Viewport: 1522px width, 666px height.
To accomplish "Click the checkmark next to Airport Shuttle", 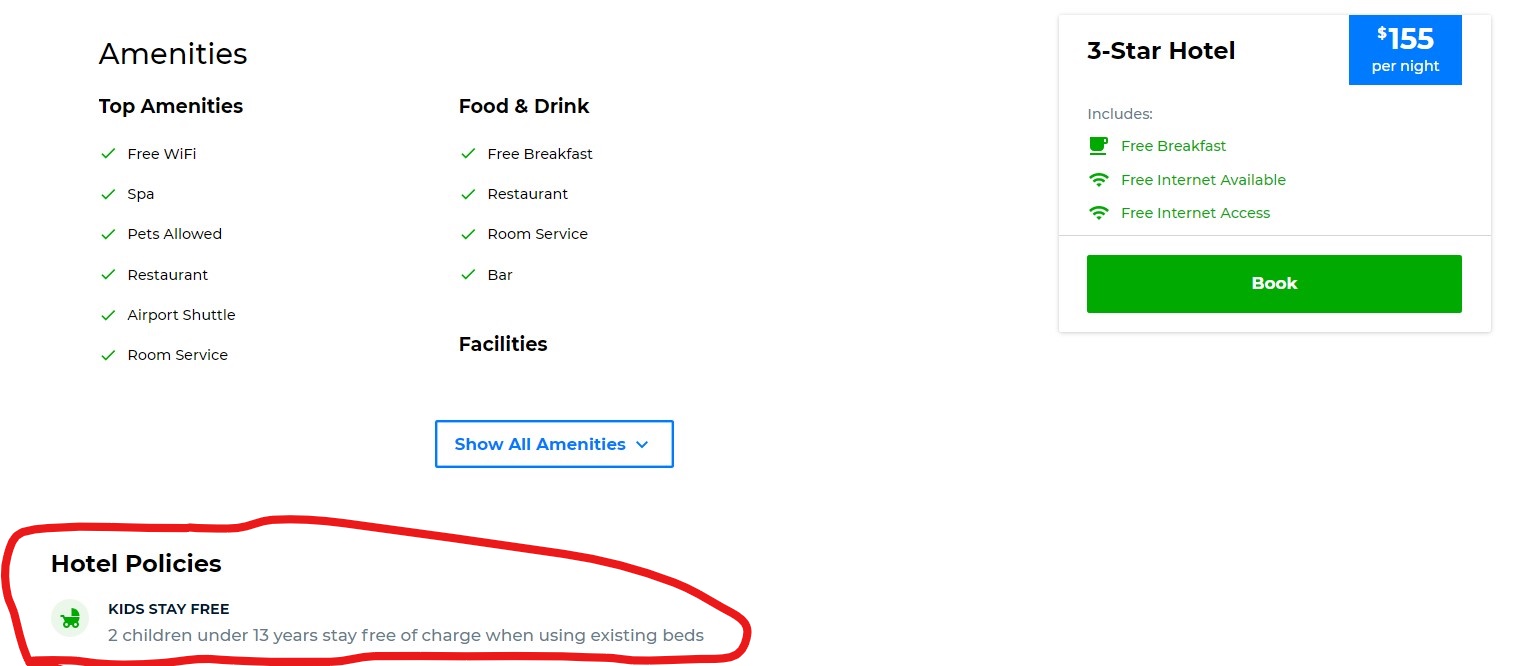I will click(x=108, y=314).
